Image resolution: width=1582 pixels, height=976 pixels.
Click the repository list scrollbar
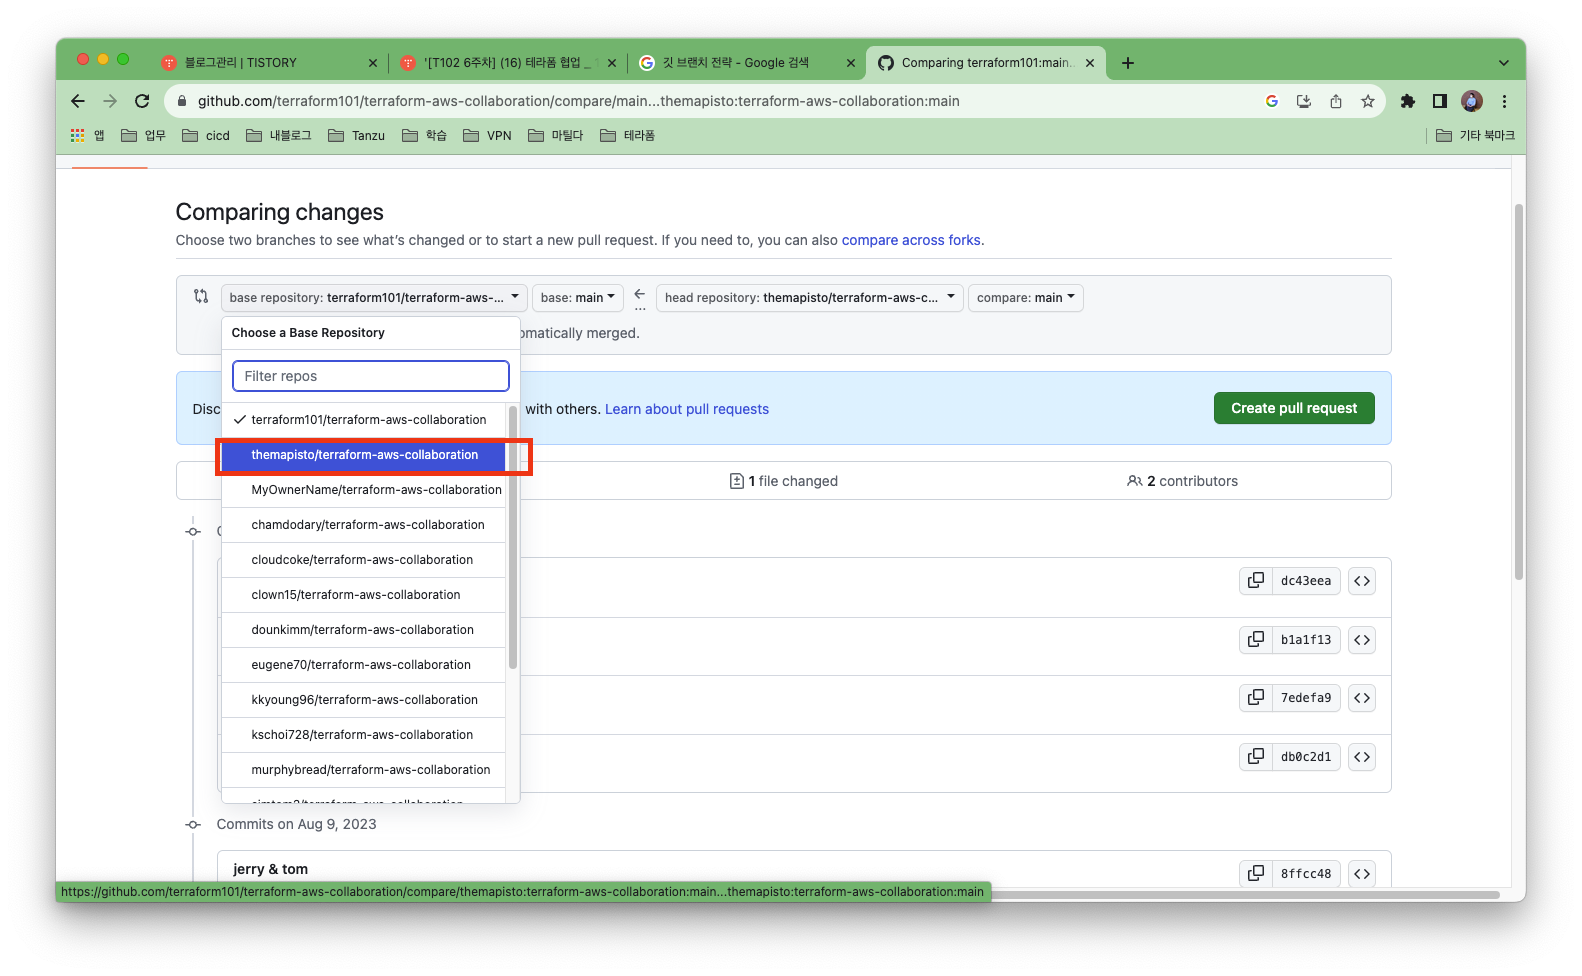point(513,538)
